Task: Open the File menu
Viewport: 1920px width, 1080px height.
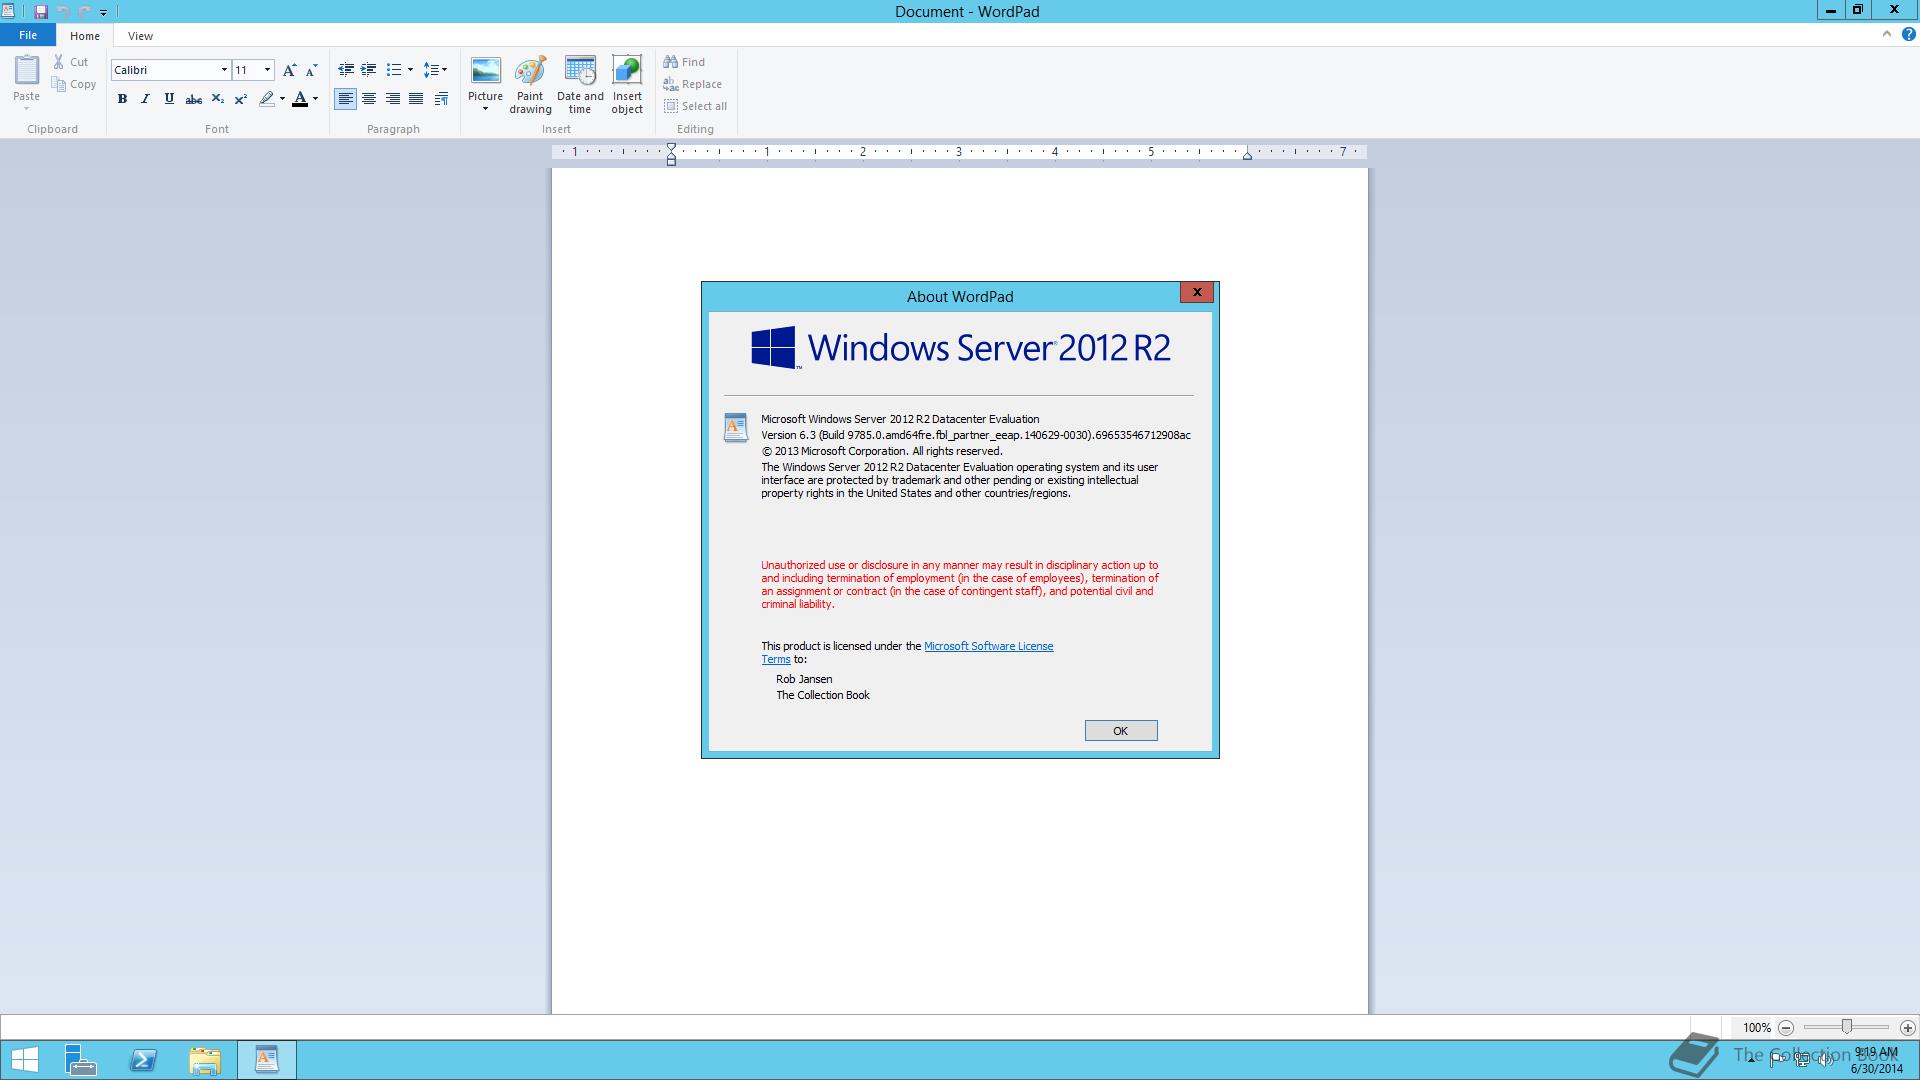Action: click(x=28, y=35)
